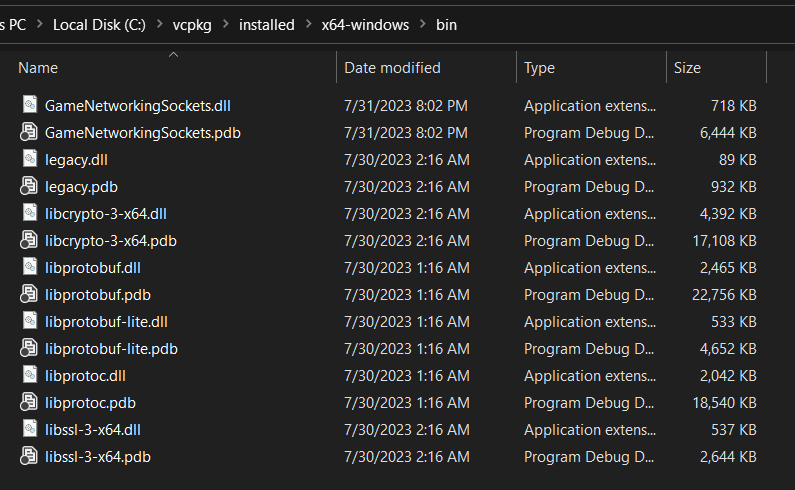
Task: Click the legacy.dll file icon
Action: [x=29, y=159]
